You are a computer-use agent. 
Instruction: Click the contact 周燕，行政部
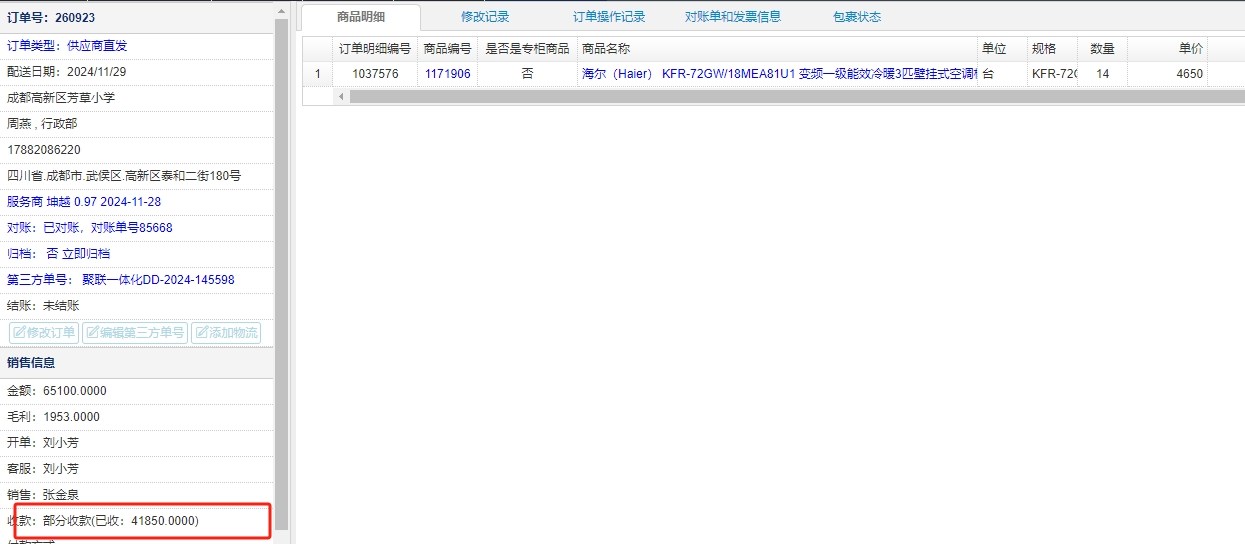[x=42, y=124]
